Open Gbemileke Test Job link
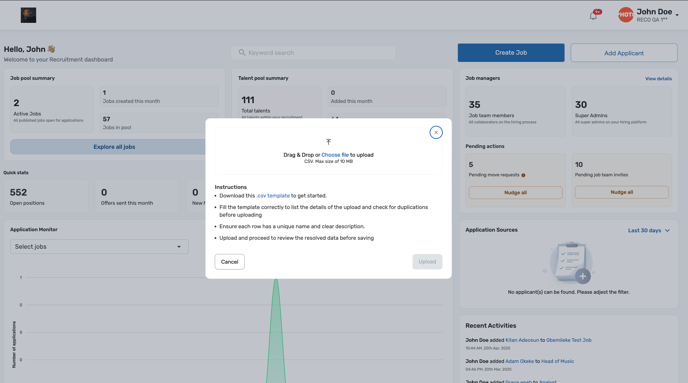The image size is (688, 383). point(569,340)
